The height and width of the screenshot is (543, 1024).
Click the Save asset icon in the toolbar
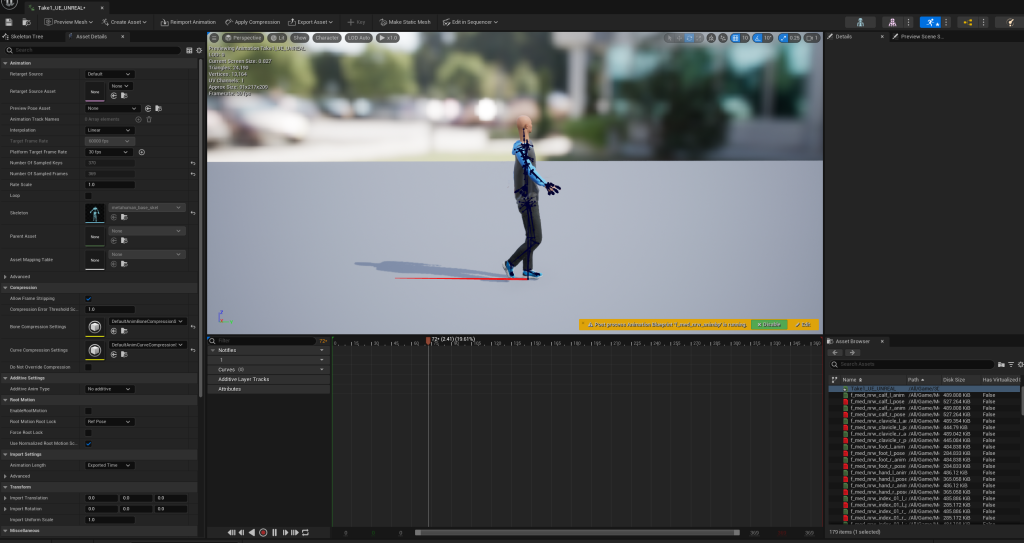tap(8, 22)
